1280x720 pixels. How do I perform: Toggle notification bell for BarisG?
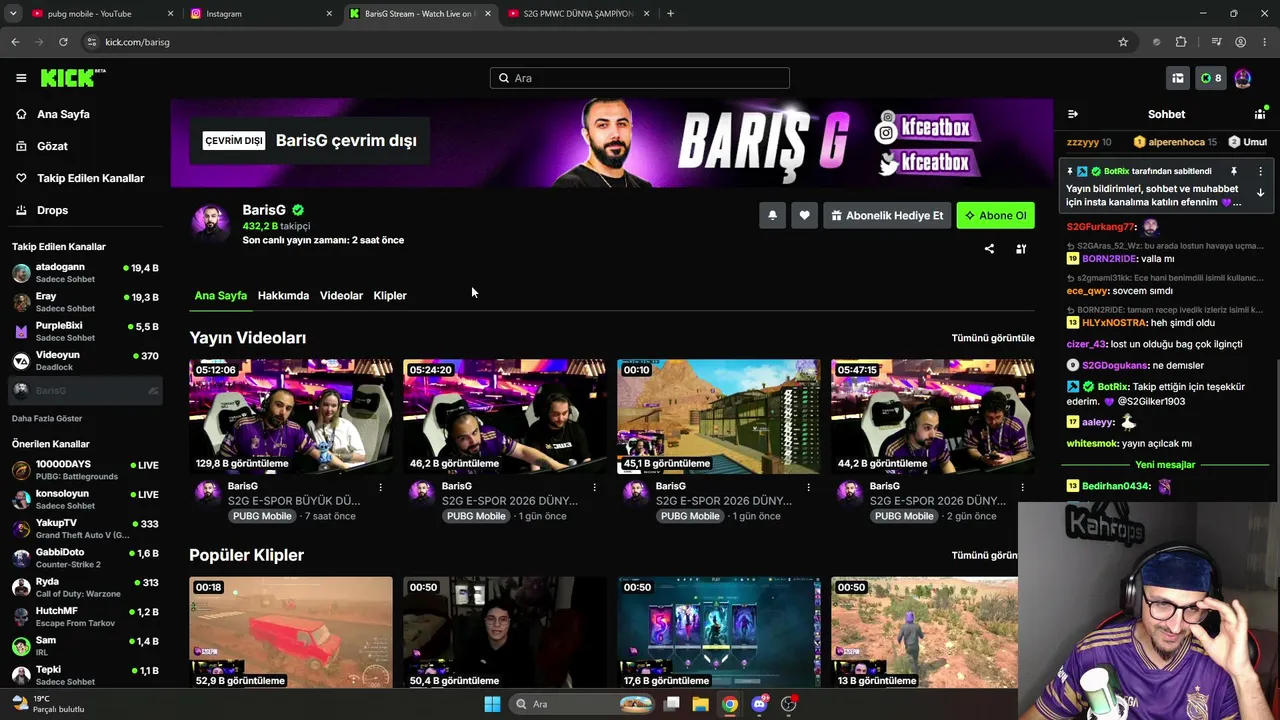(x=772, y=215)
